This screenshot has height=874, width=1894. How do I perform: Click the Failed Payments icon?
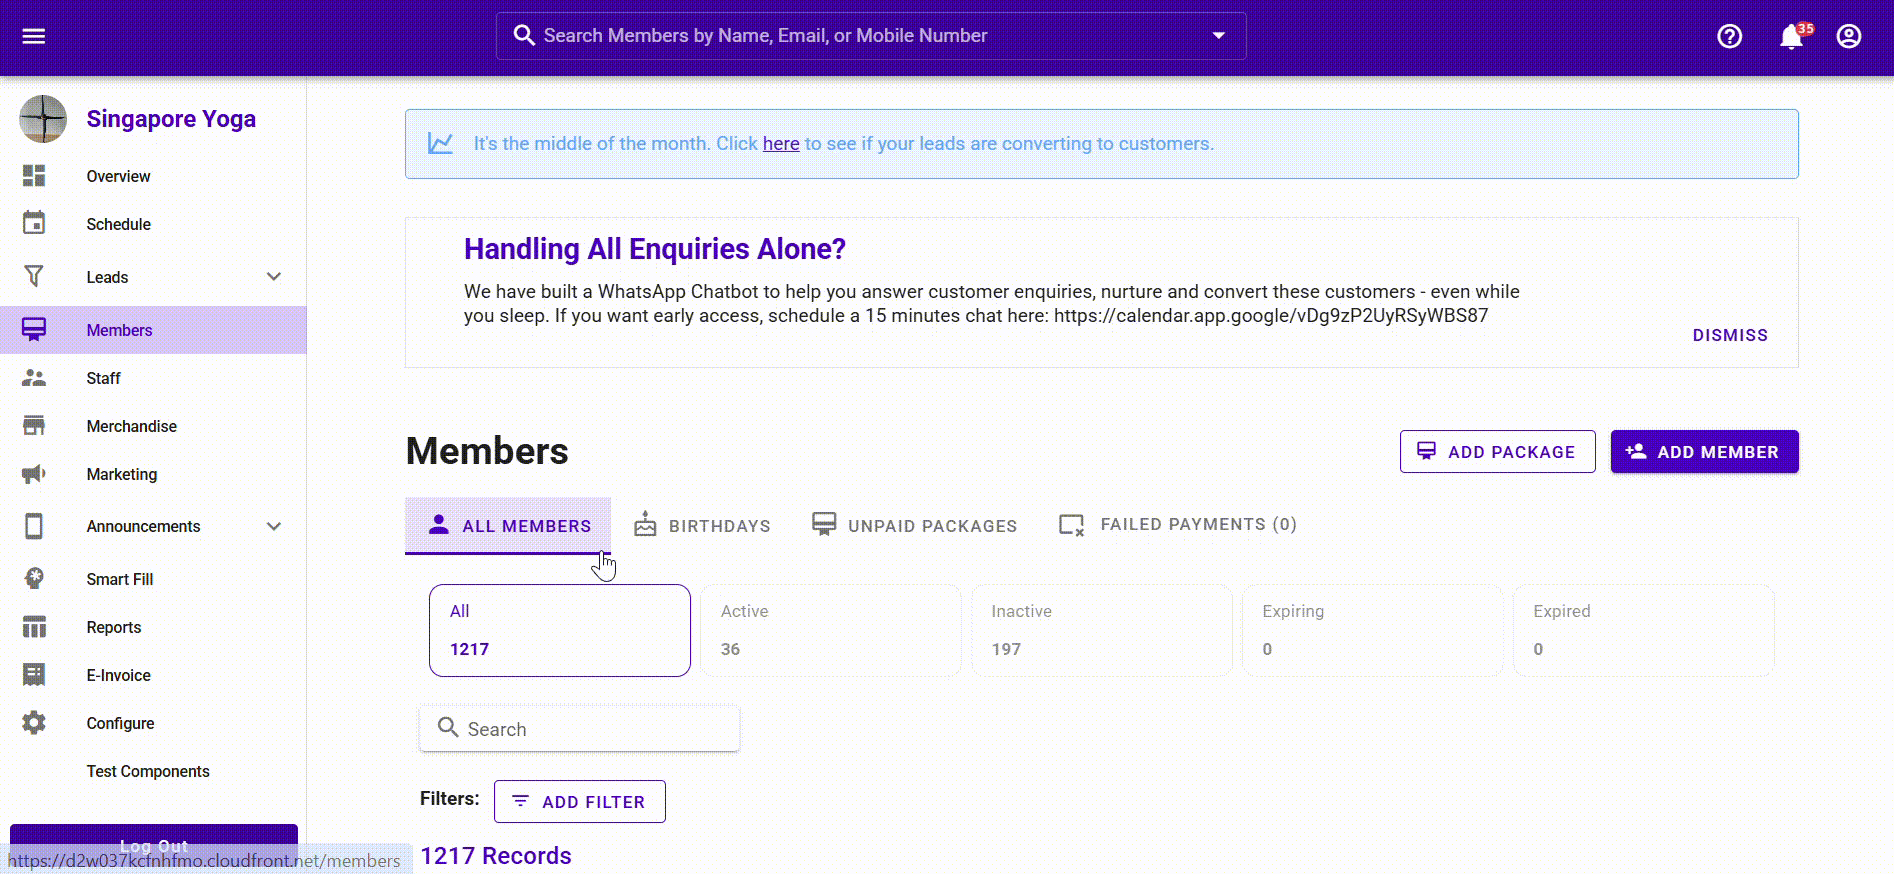1072,525
